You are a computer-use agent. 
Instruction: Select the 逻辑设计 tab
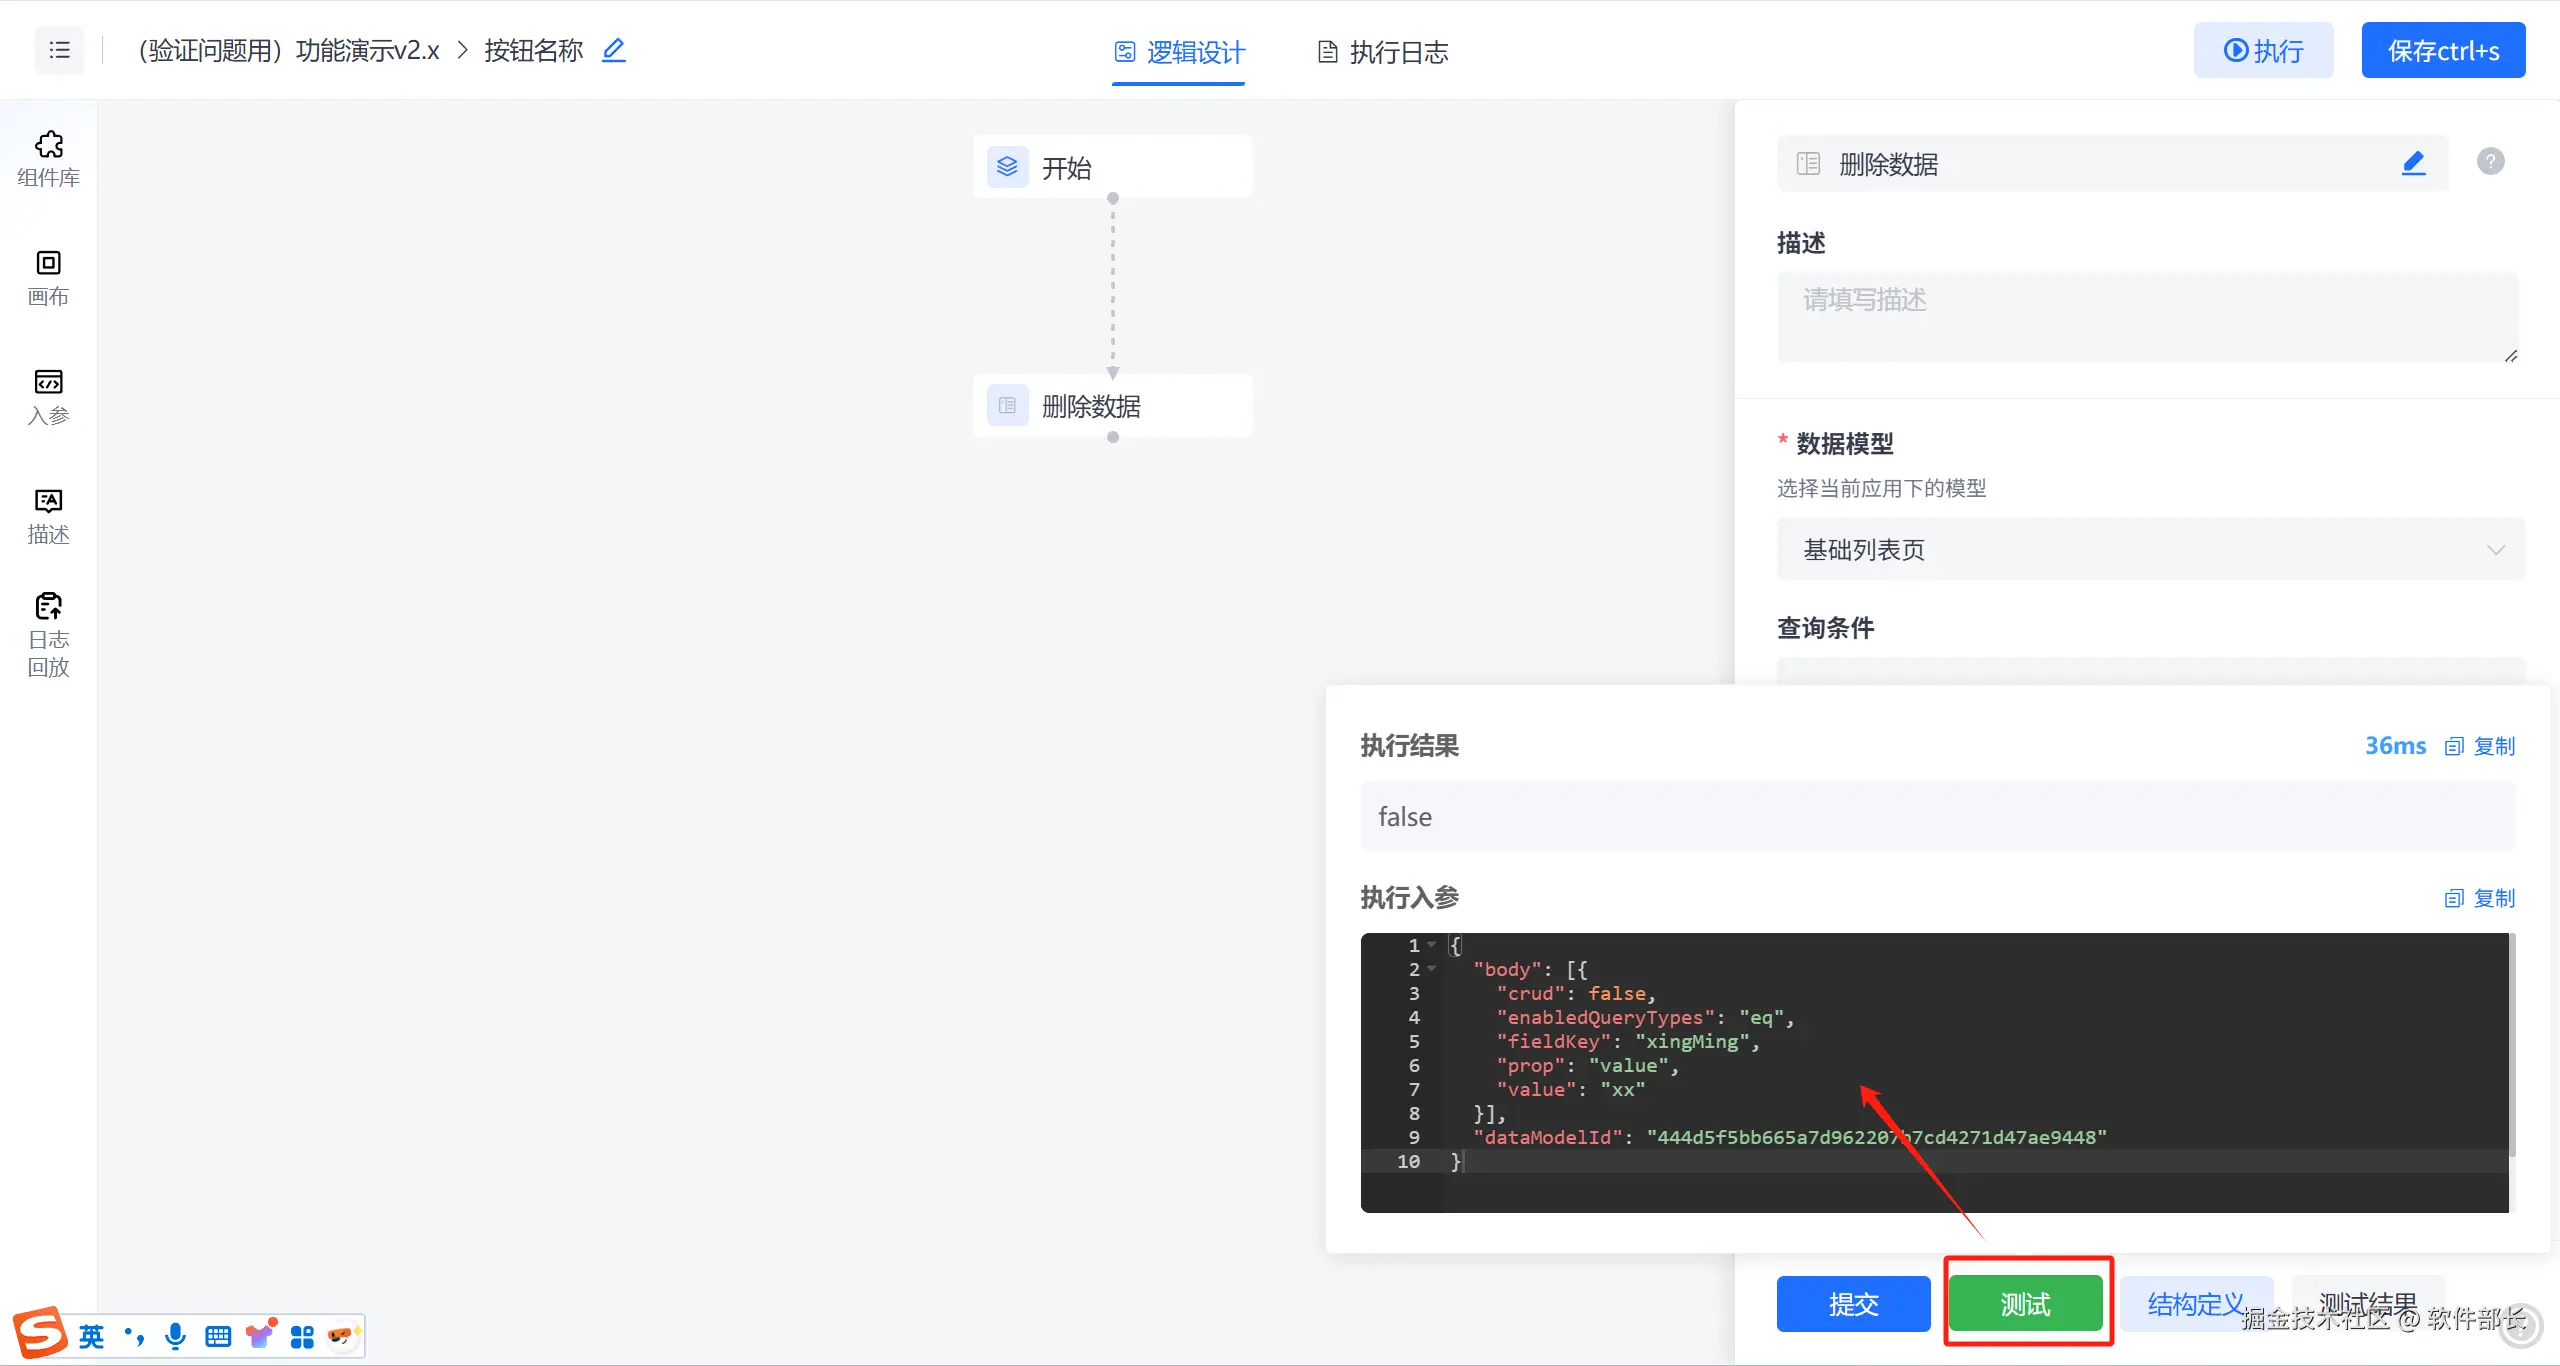[1179, 52]
